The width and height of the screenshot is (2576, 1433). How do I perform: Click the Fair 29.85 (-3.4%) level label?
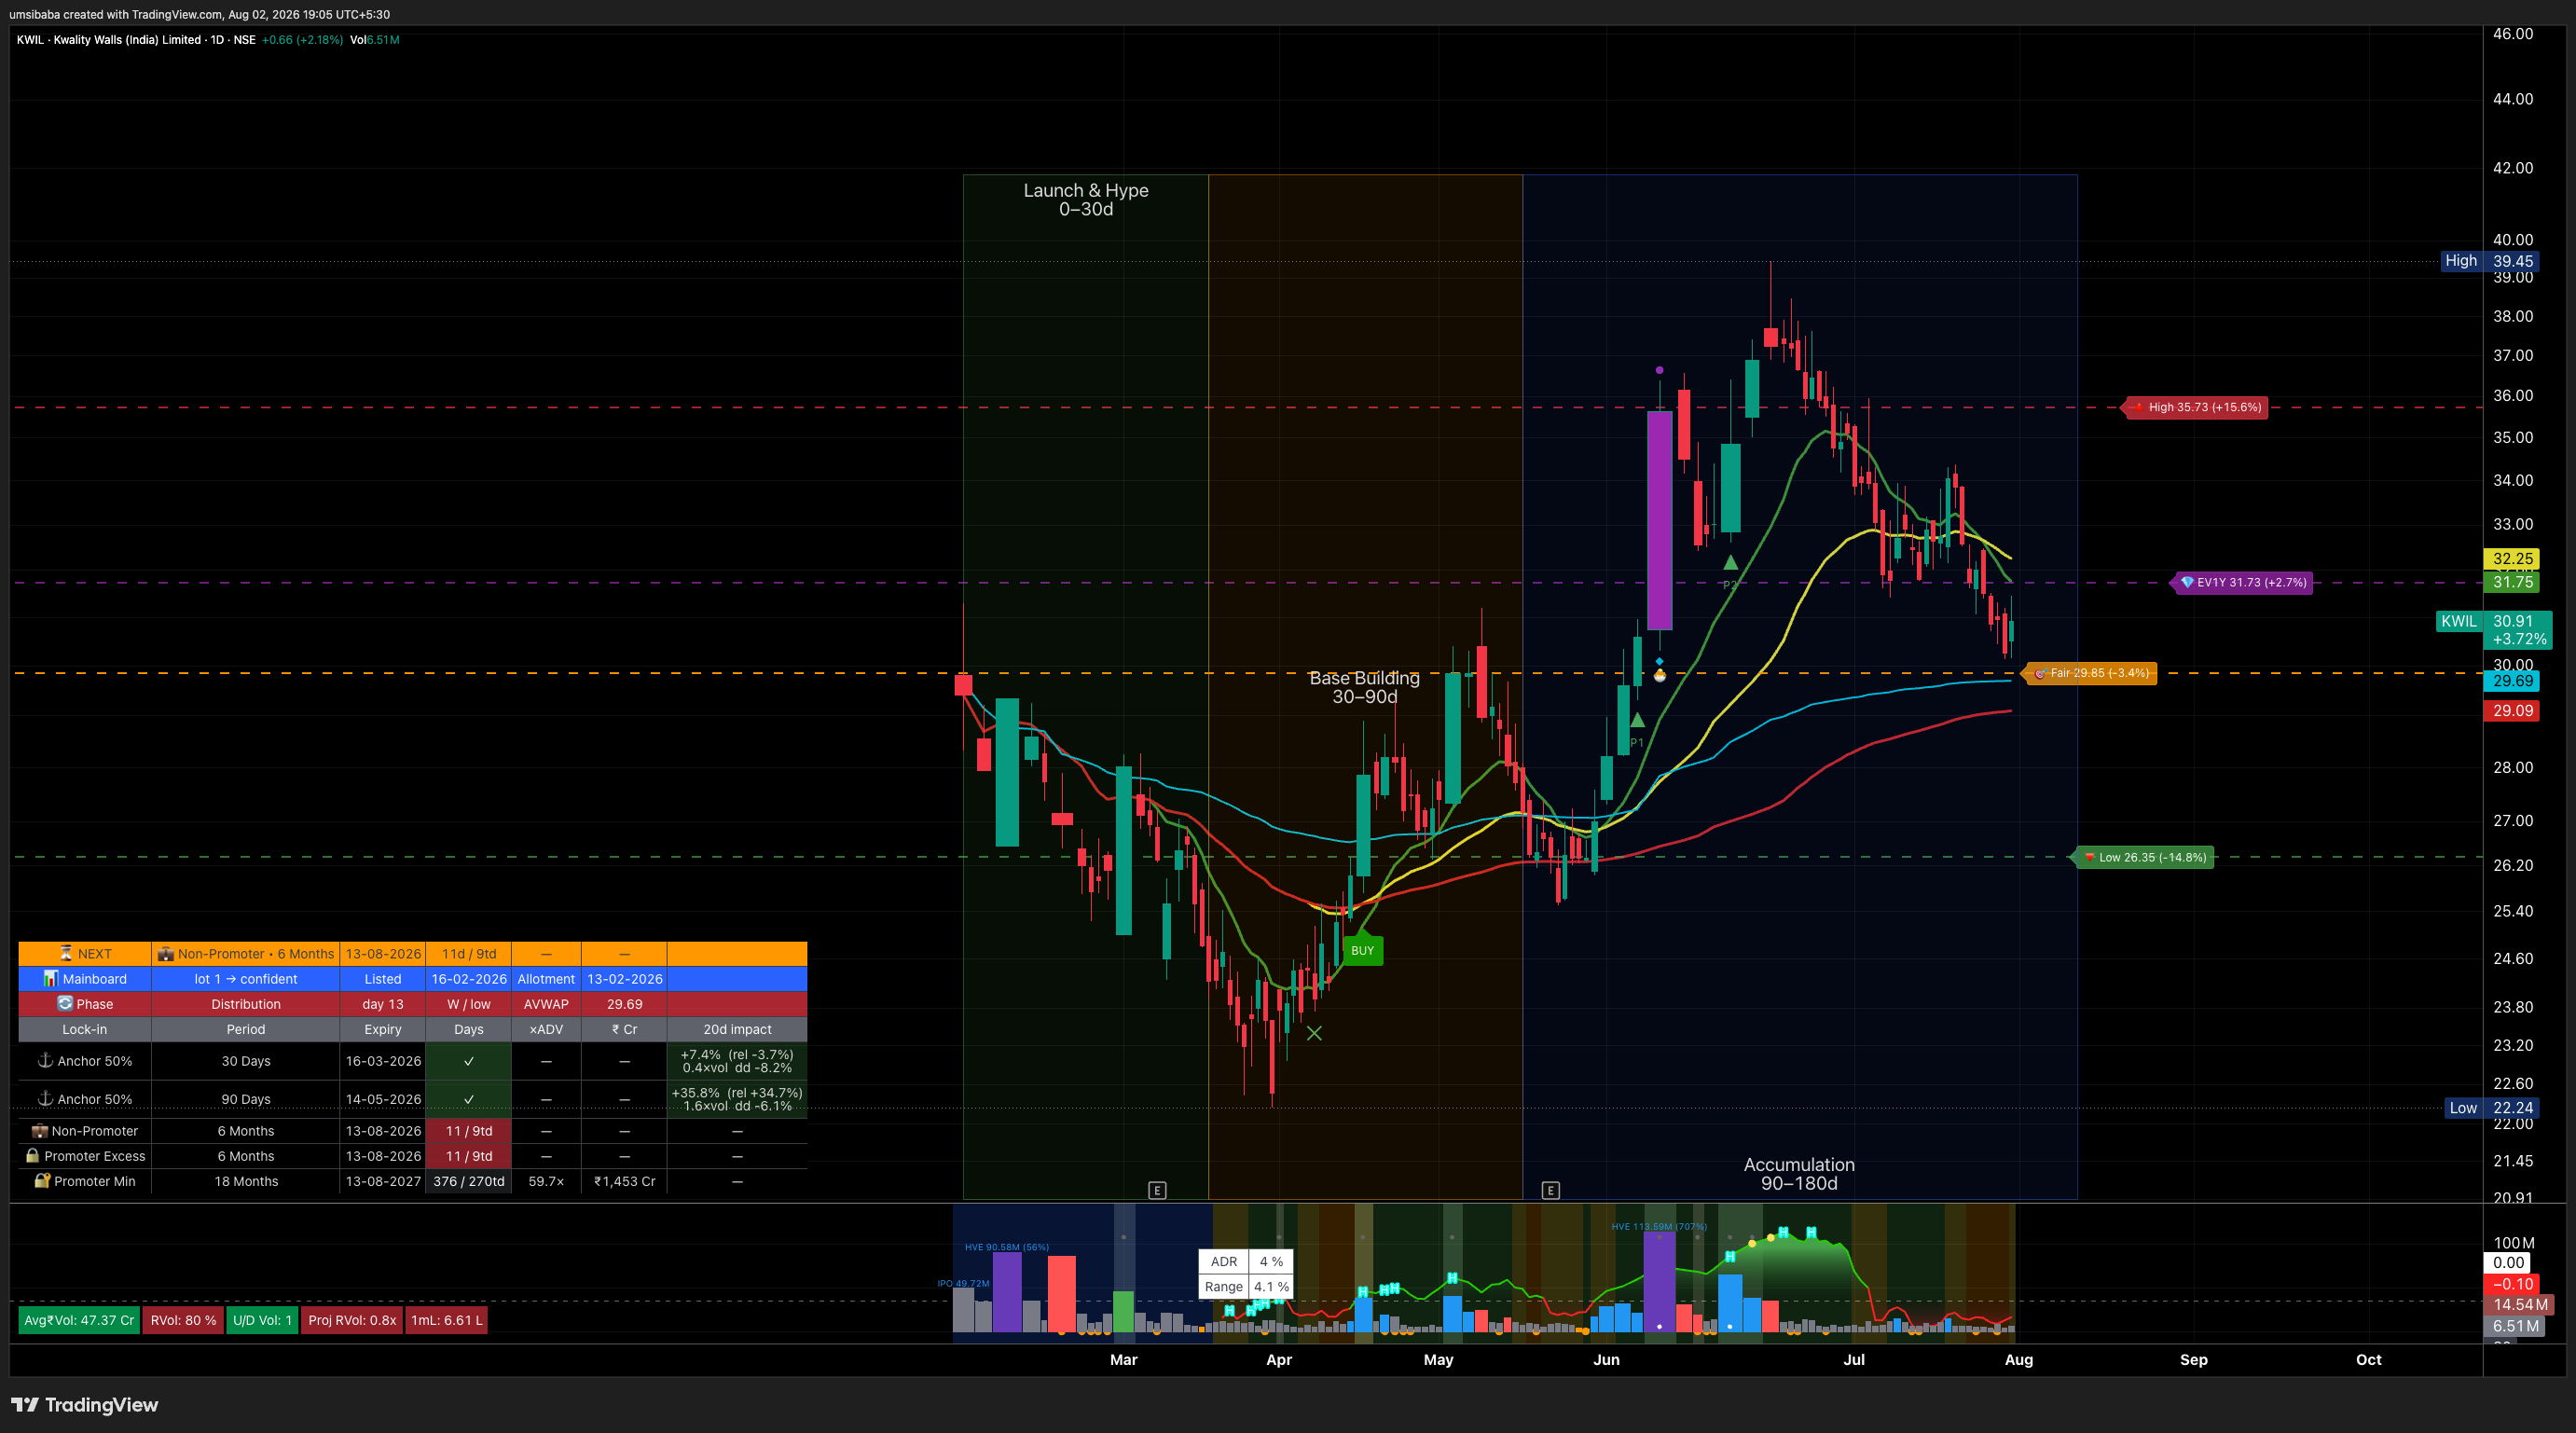2090,673
